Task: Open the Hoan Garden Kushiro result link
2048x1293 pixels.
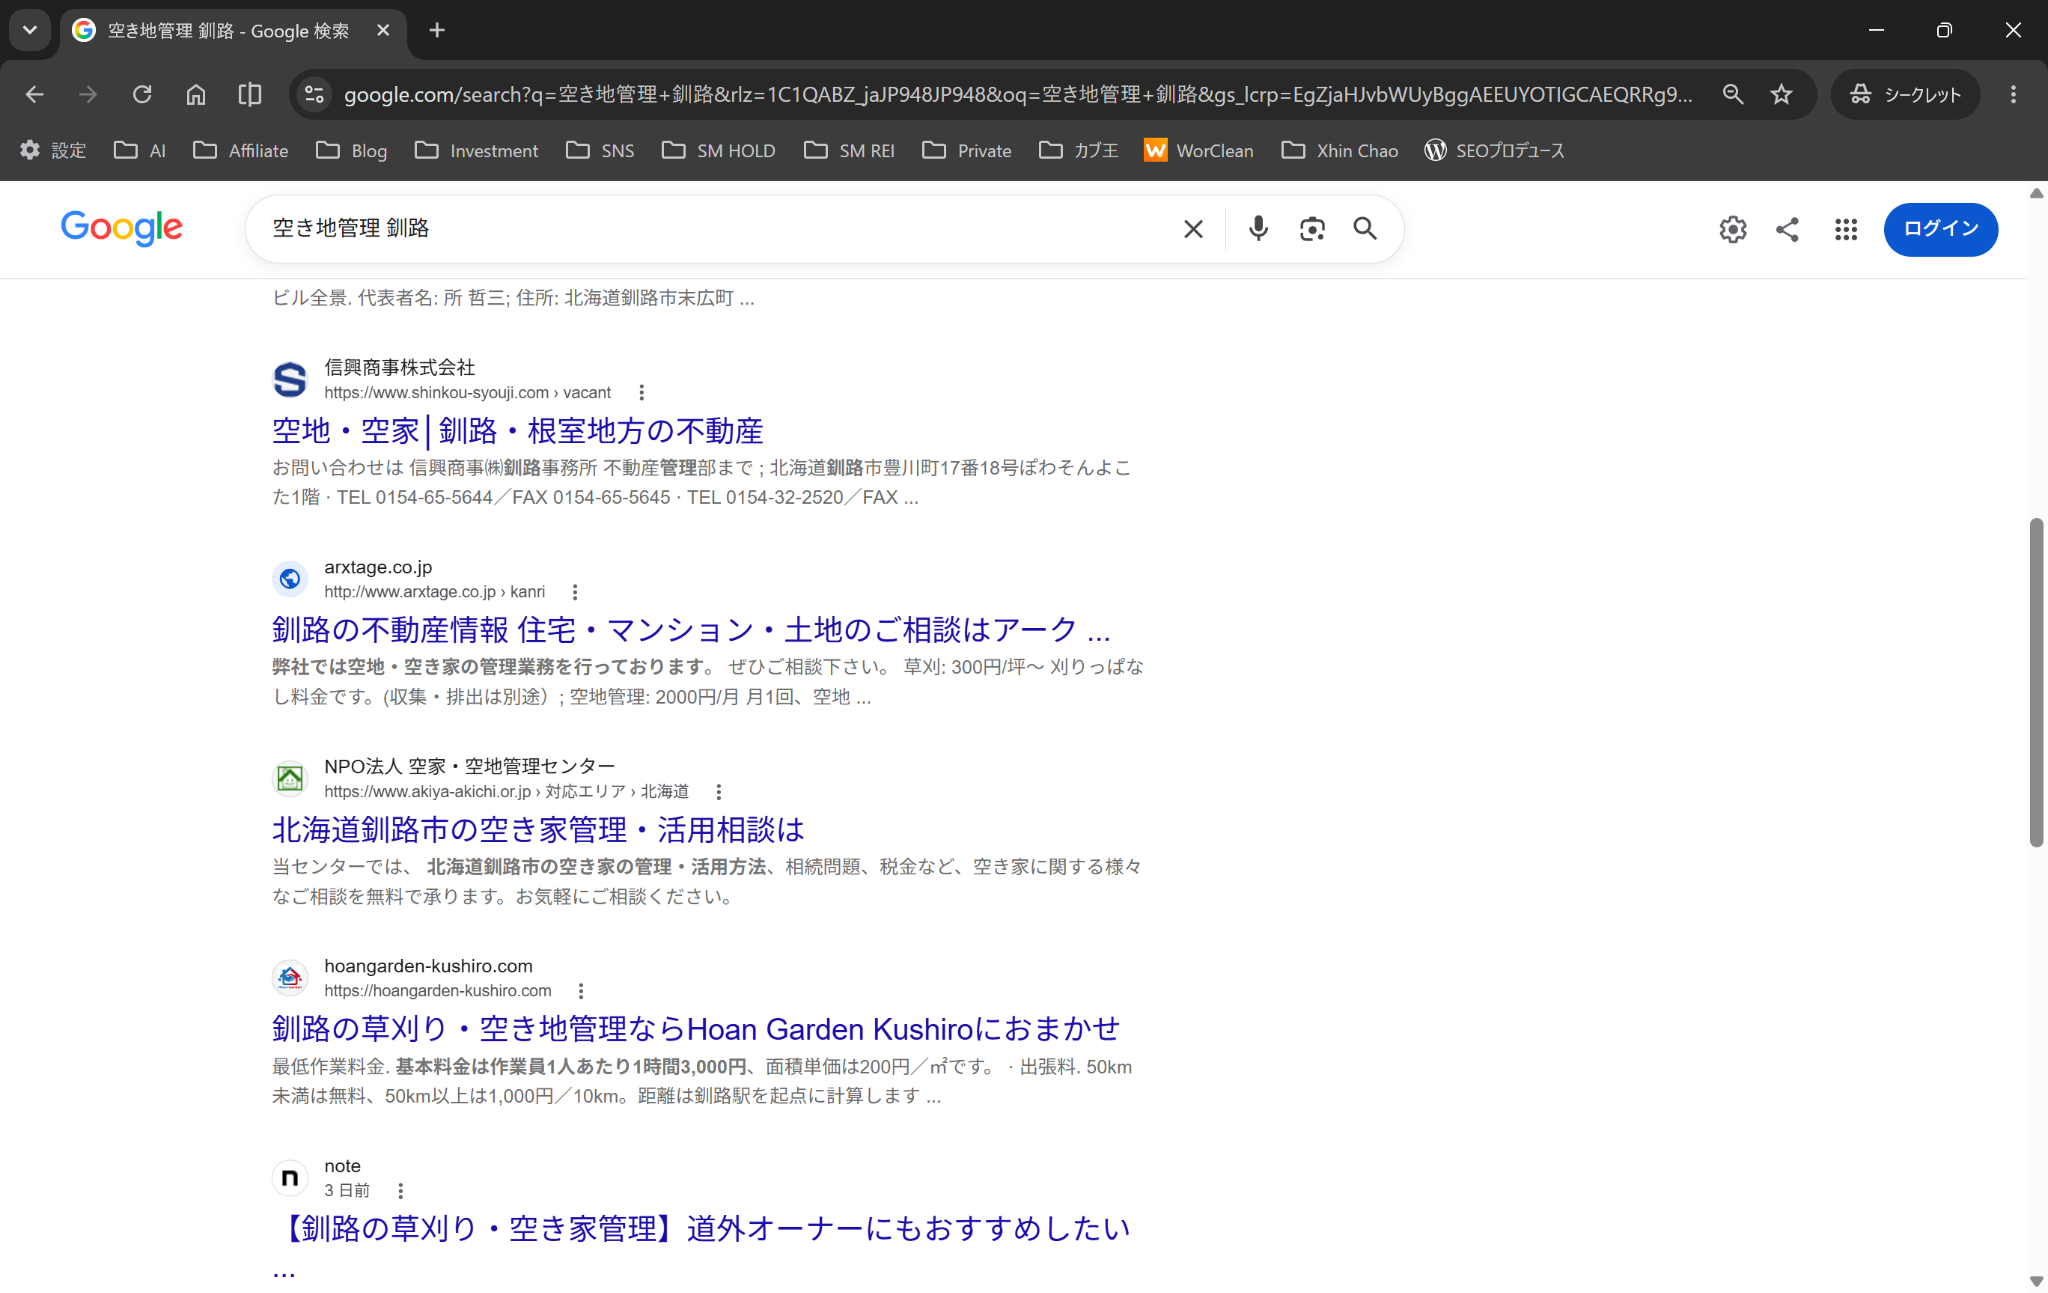Action: [x=696, y=1029]
